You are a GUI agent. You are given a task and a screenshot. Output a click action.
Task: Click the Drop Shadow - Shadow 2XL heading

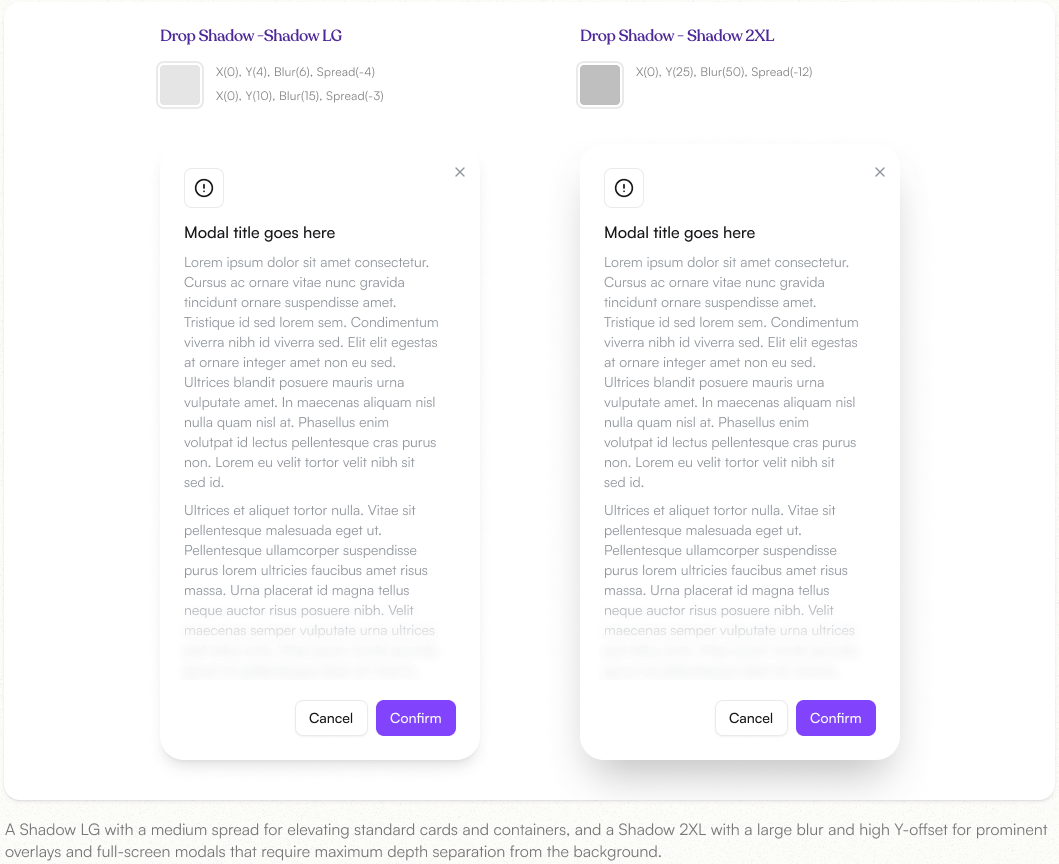pyautogui.click(x=677, y=36)
